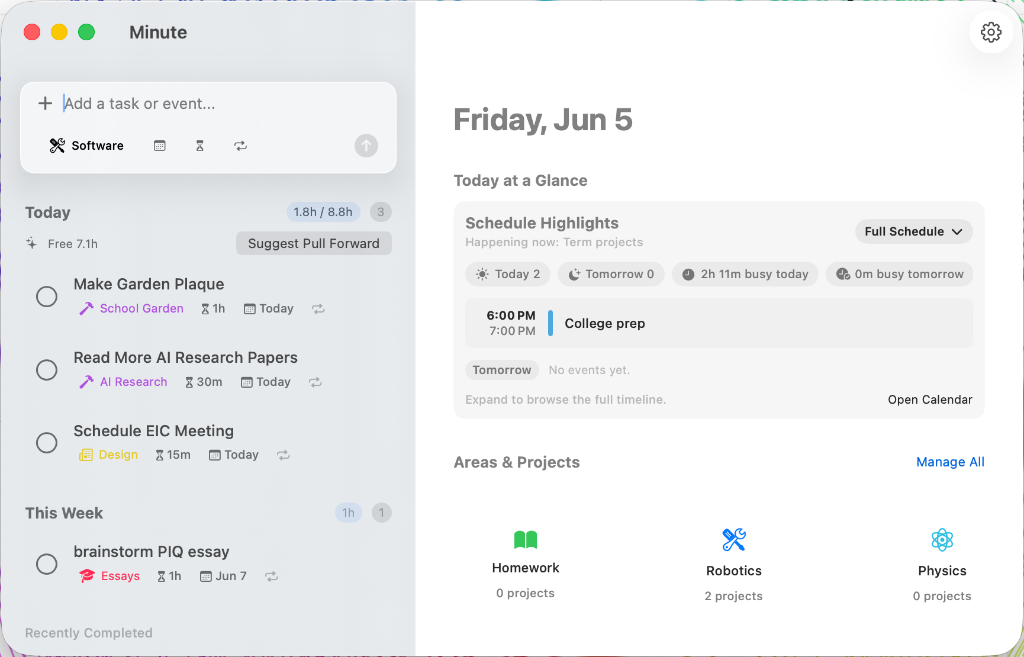Screen dimensions: 1024x657
Task: Select the Today 2 chip
Action: click(508, 274)
